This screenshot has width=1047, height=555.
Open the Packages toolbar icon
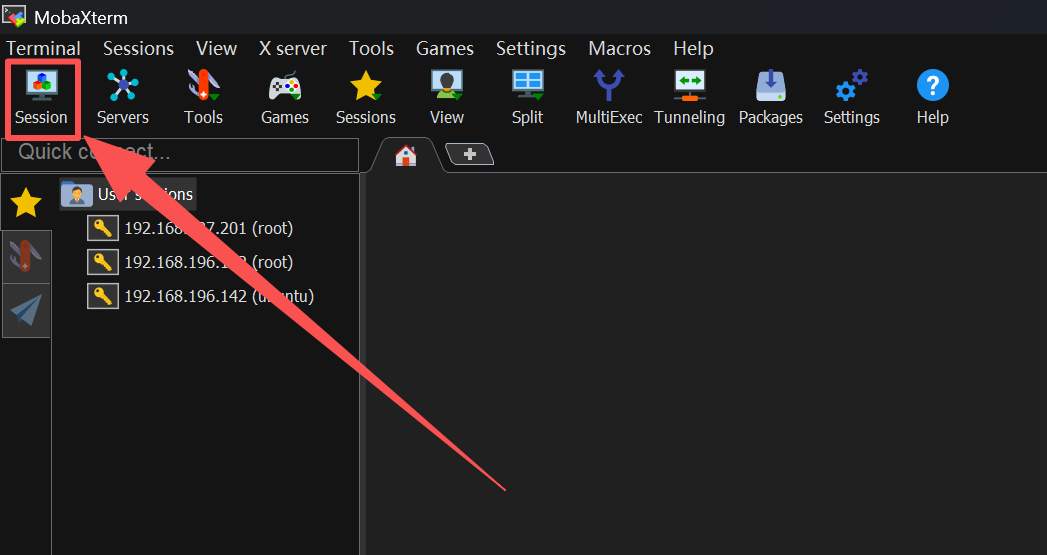pyautogui.click(x=771, y=98)
